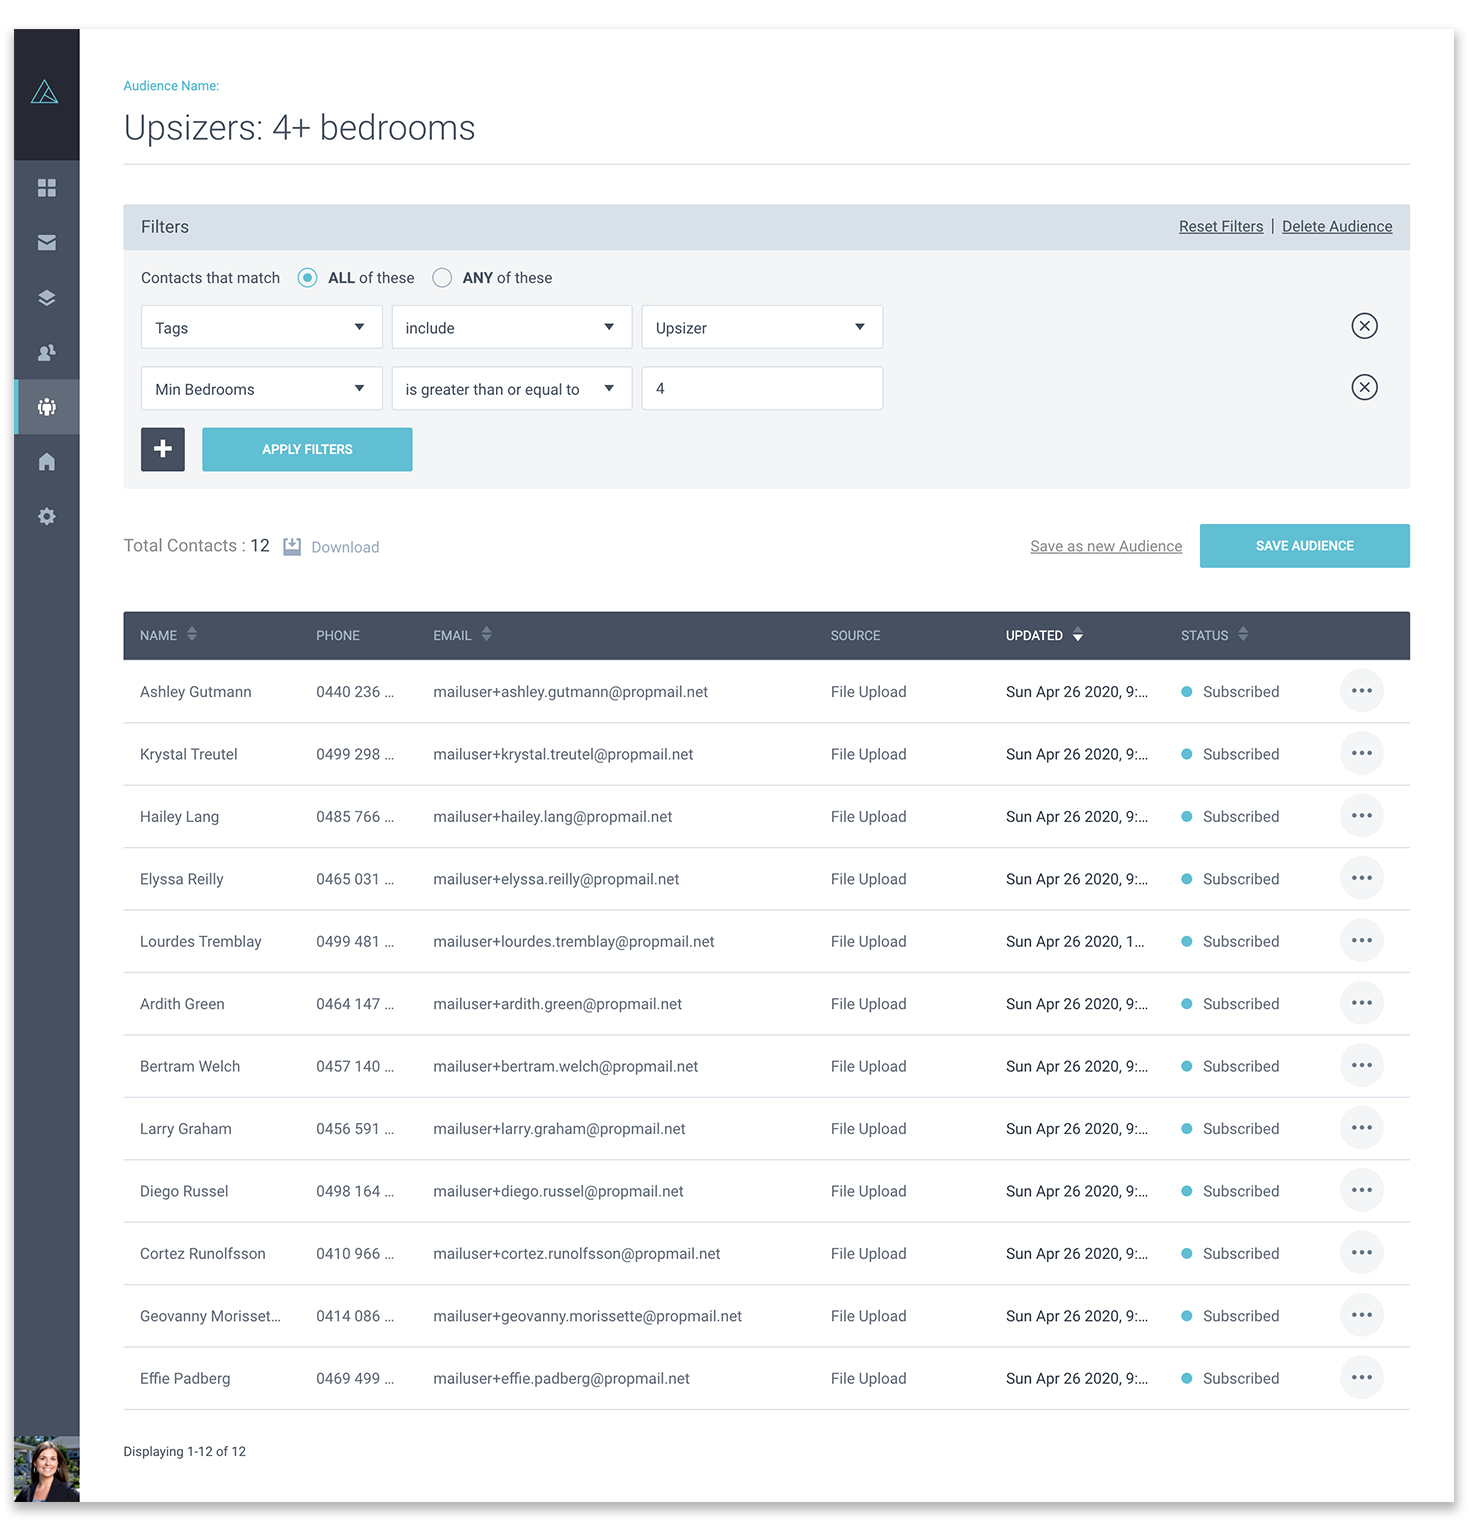Click the Download link text
Viewport: 1469px width, 1531px height.
click(x=345, y=547)
